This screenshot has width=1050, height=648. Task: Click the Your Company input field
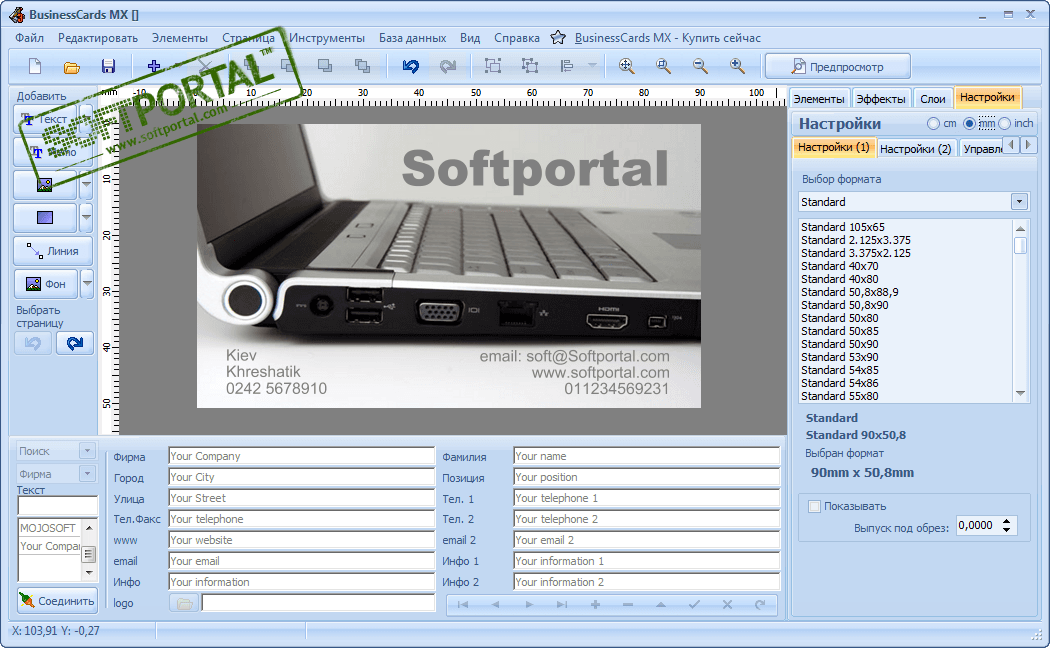click(x=301, y=456)
